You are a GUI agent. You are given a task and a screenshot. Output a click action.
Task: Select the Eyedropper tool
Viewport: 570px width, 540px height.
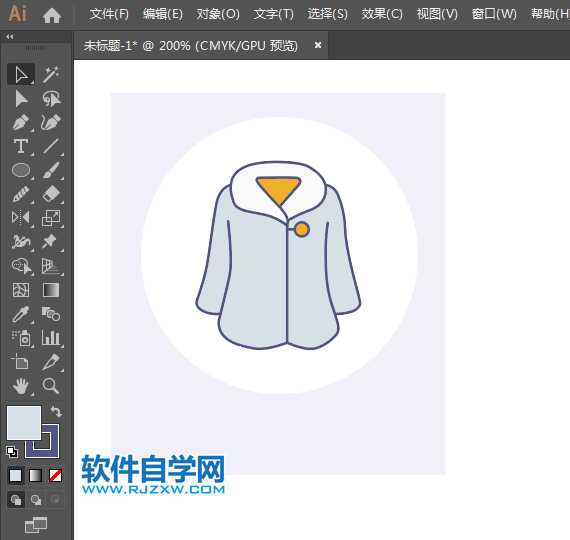coord(21,314)
